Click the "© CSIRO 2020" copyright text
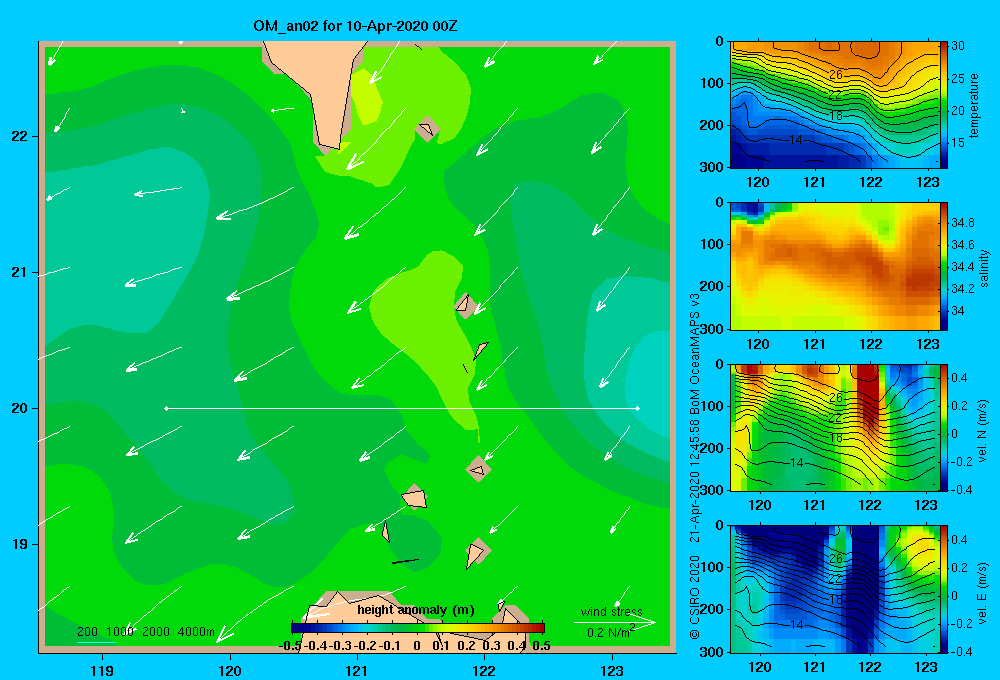 click(x=695, y=597)
